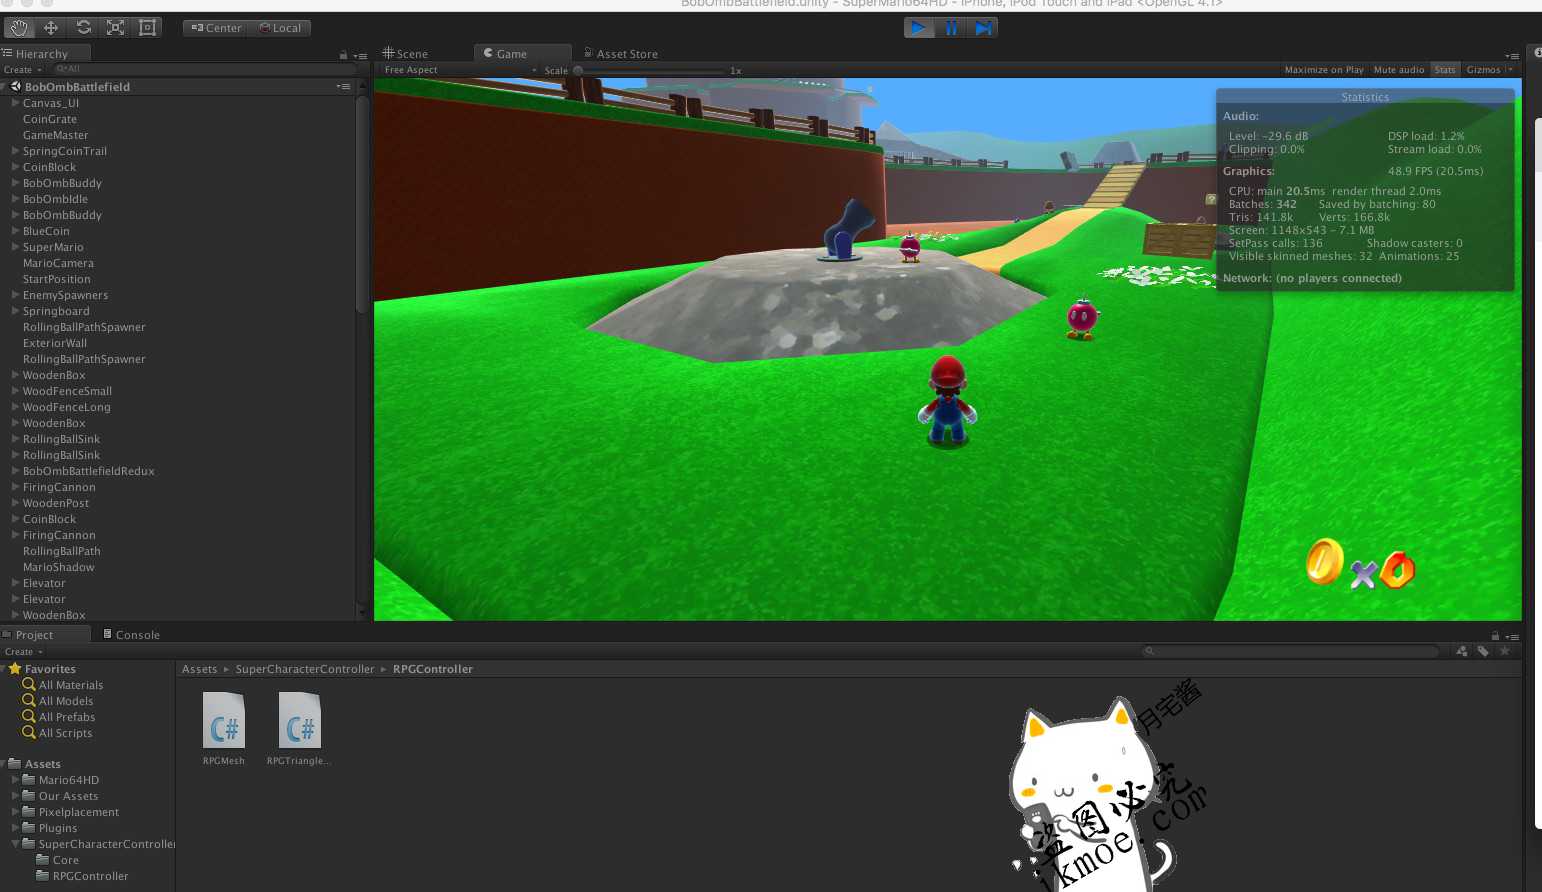Open the Asset Store tab
Screen dimensions: 1542x892
pyautogui.click(x=621, y=54)
